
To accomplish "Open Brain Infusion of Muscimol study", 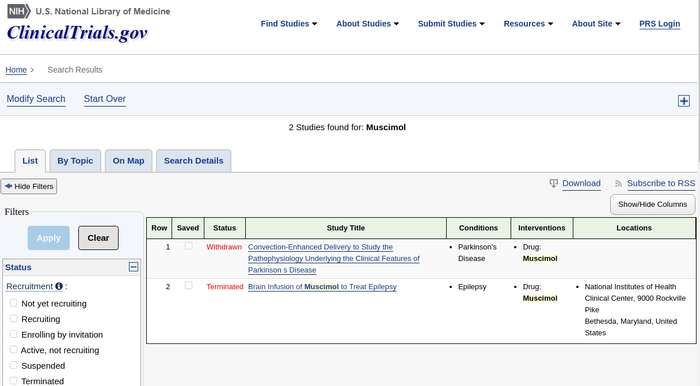I will click(322, 287).
